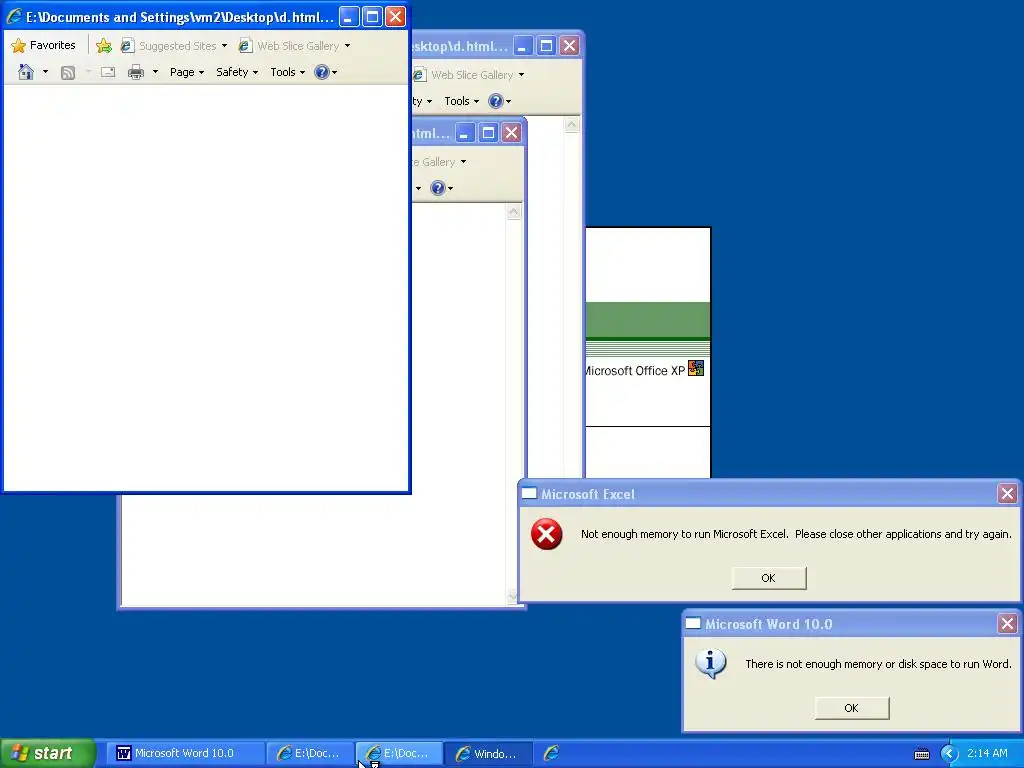1024x768 pixels.
Task: Open the Windows Start menu
Action: click(47, 753)
